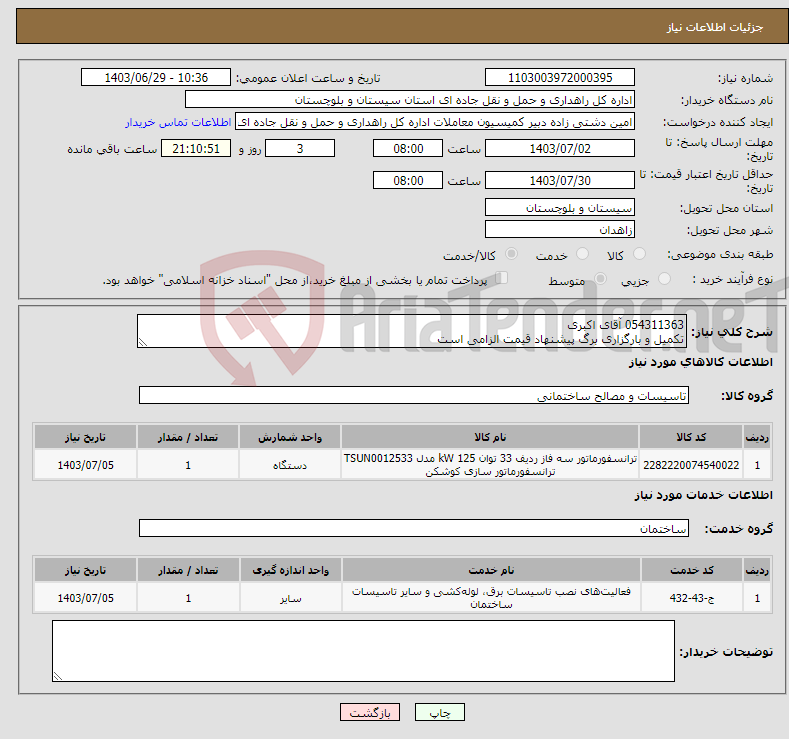789x739 pixels.
Task: Click the delivery city field زاهدان
Action: pos(560,229)
